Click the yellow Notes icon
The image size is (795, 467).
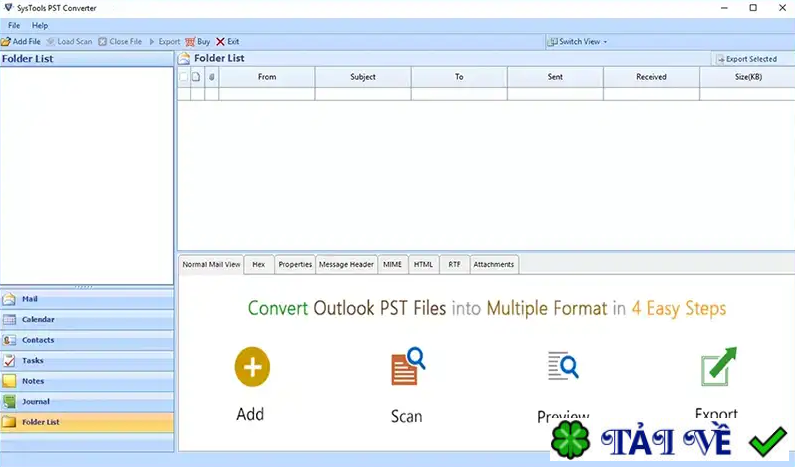9,381
